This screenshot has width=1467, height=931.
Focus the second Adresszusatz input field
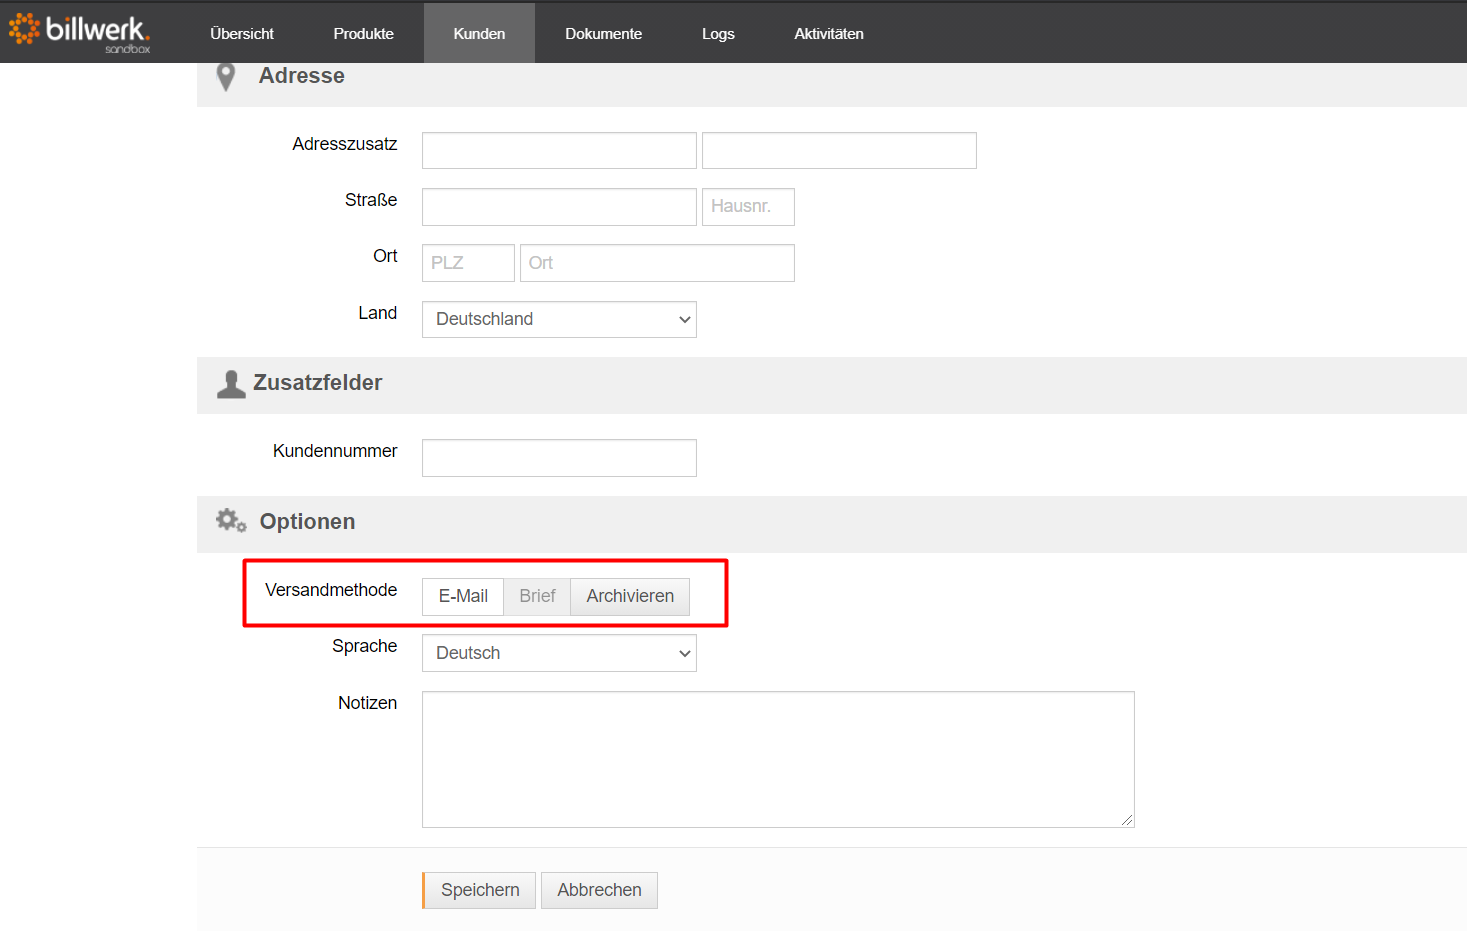tap(839, 150)
